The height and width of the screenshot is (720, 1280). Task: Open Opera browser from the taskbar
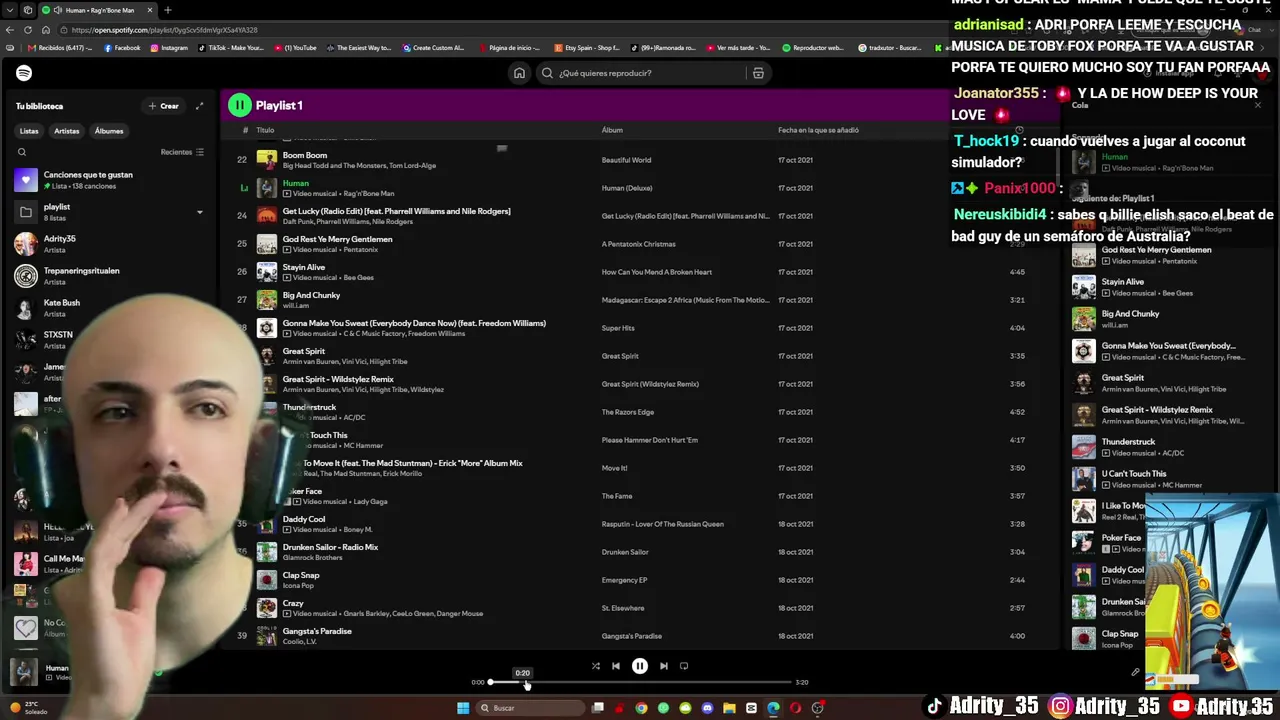(795, 708)
